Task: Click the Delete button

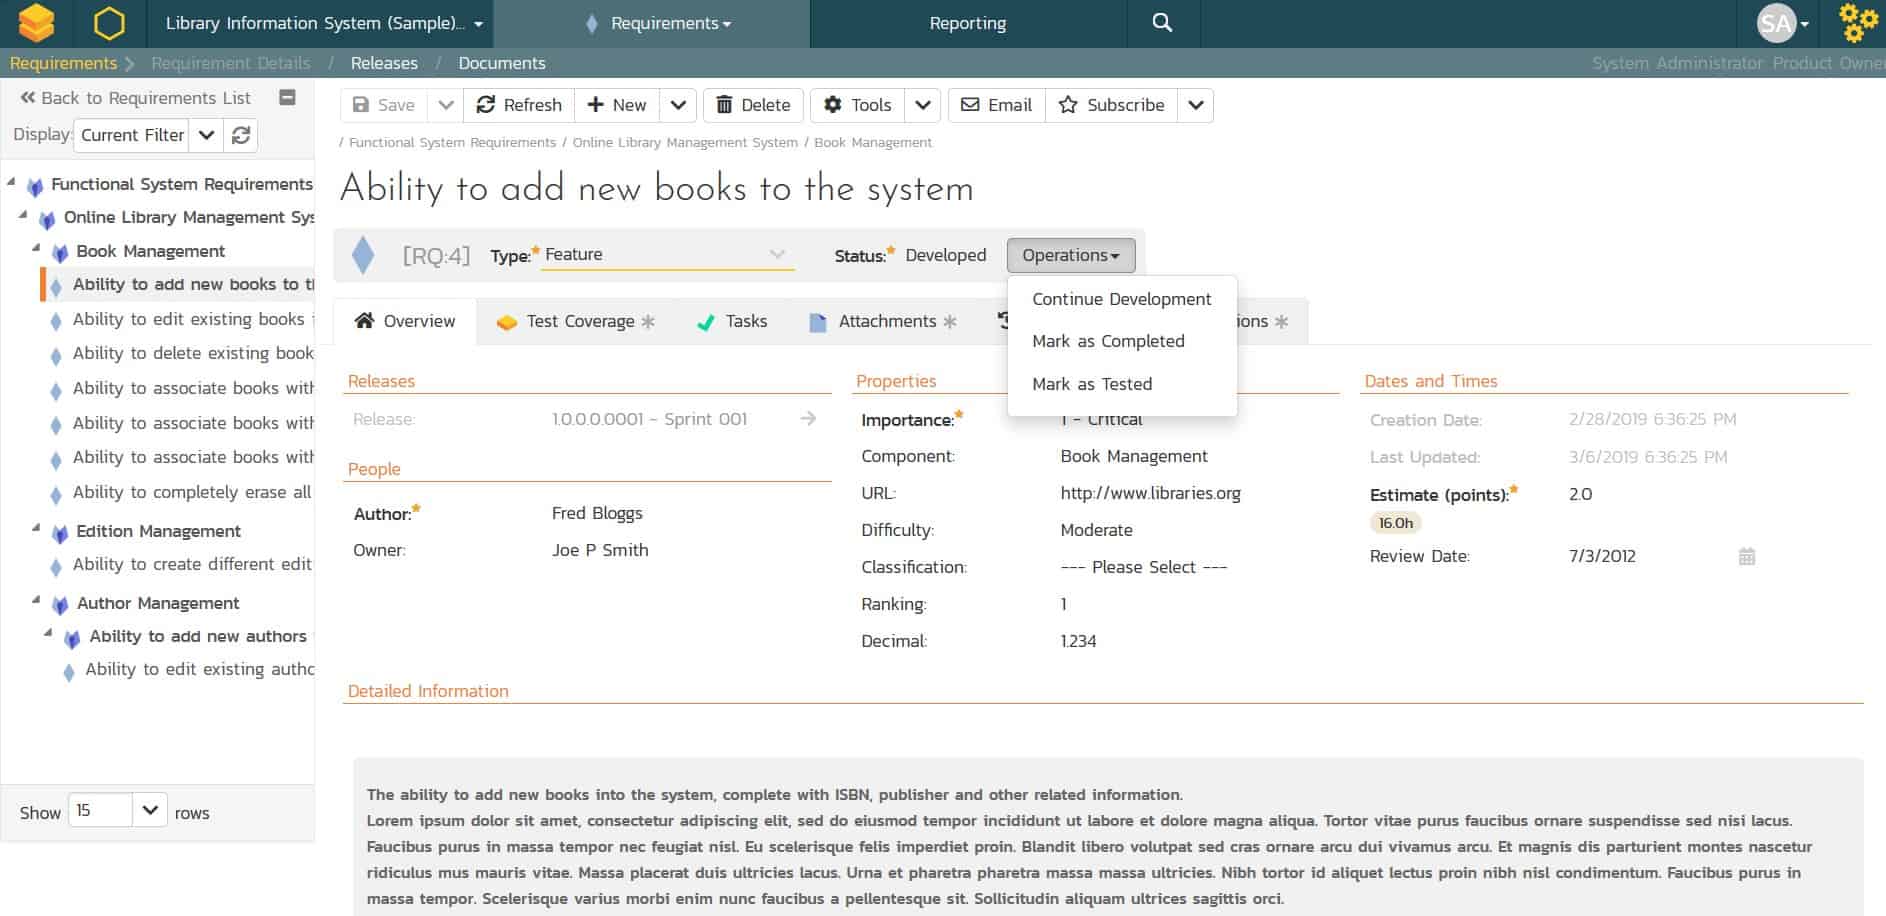Action: coord(753,105)
